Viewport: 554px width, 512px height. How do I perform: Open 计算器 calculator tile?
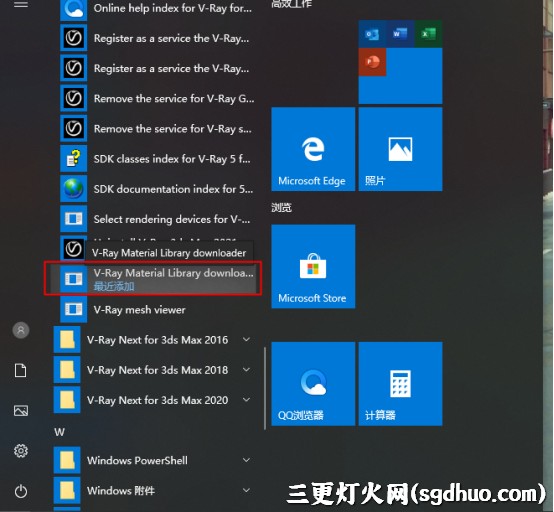click(x=400, y=384)
